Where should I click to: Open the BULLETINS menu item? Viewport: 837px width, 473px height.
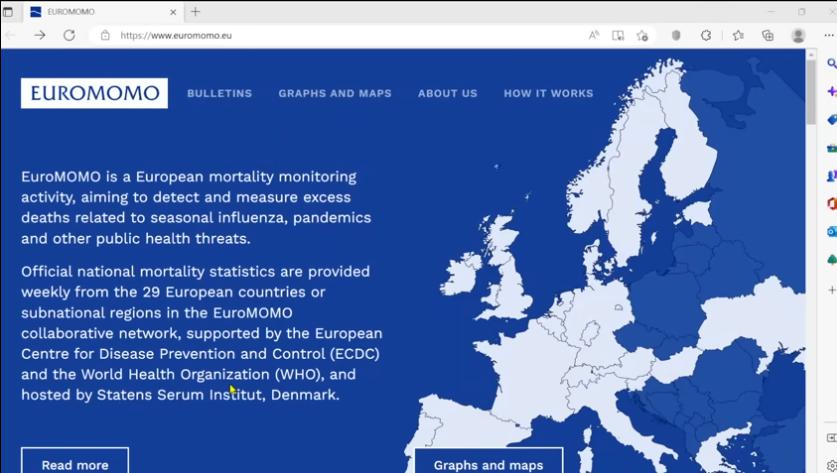[x=219, y=93]
